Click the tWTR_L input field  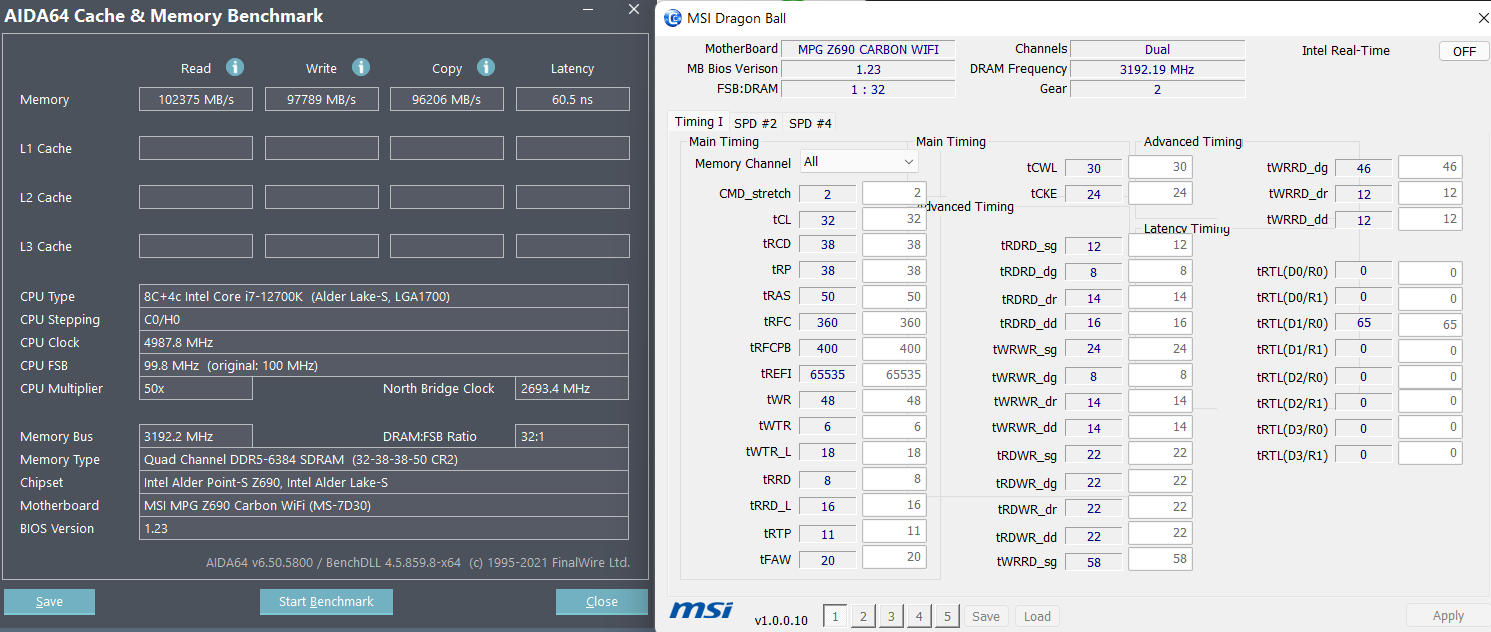(894, 453)
